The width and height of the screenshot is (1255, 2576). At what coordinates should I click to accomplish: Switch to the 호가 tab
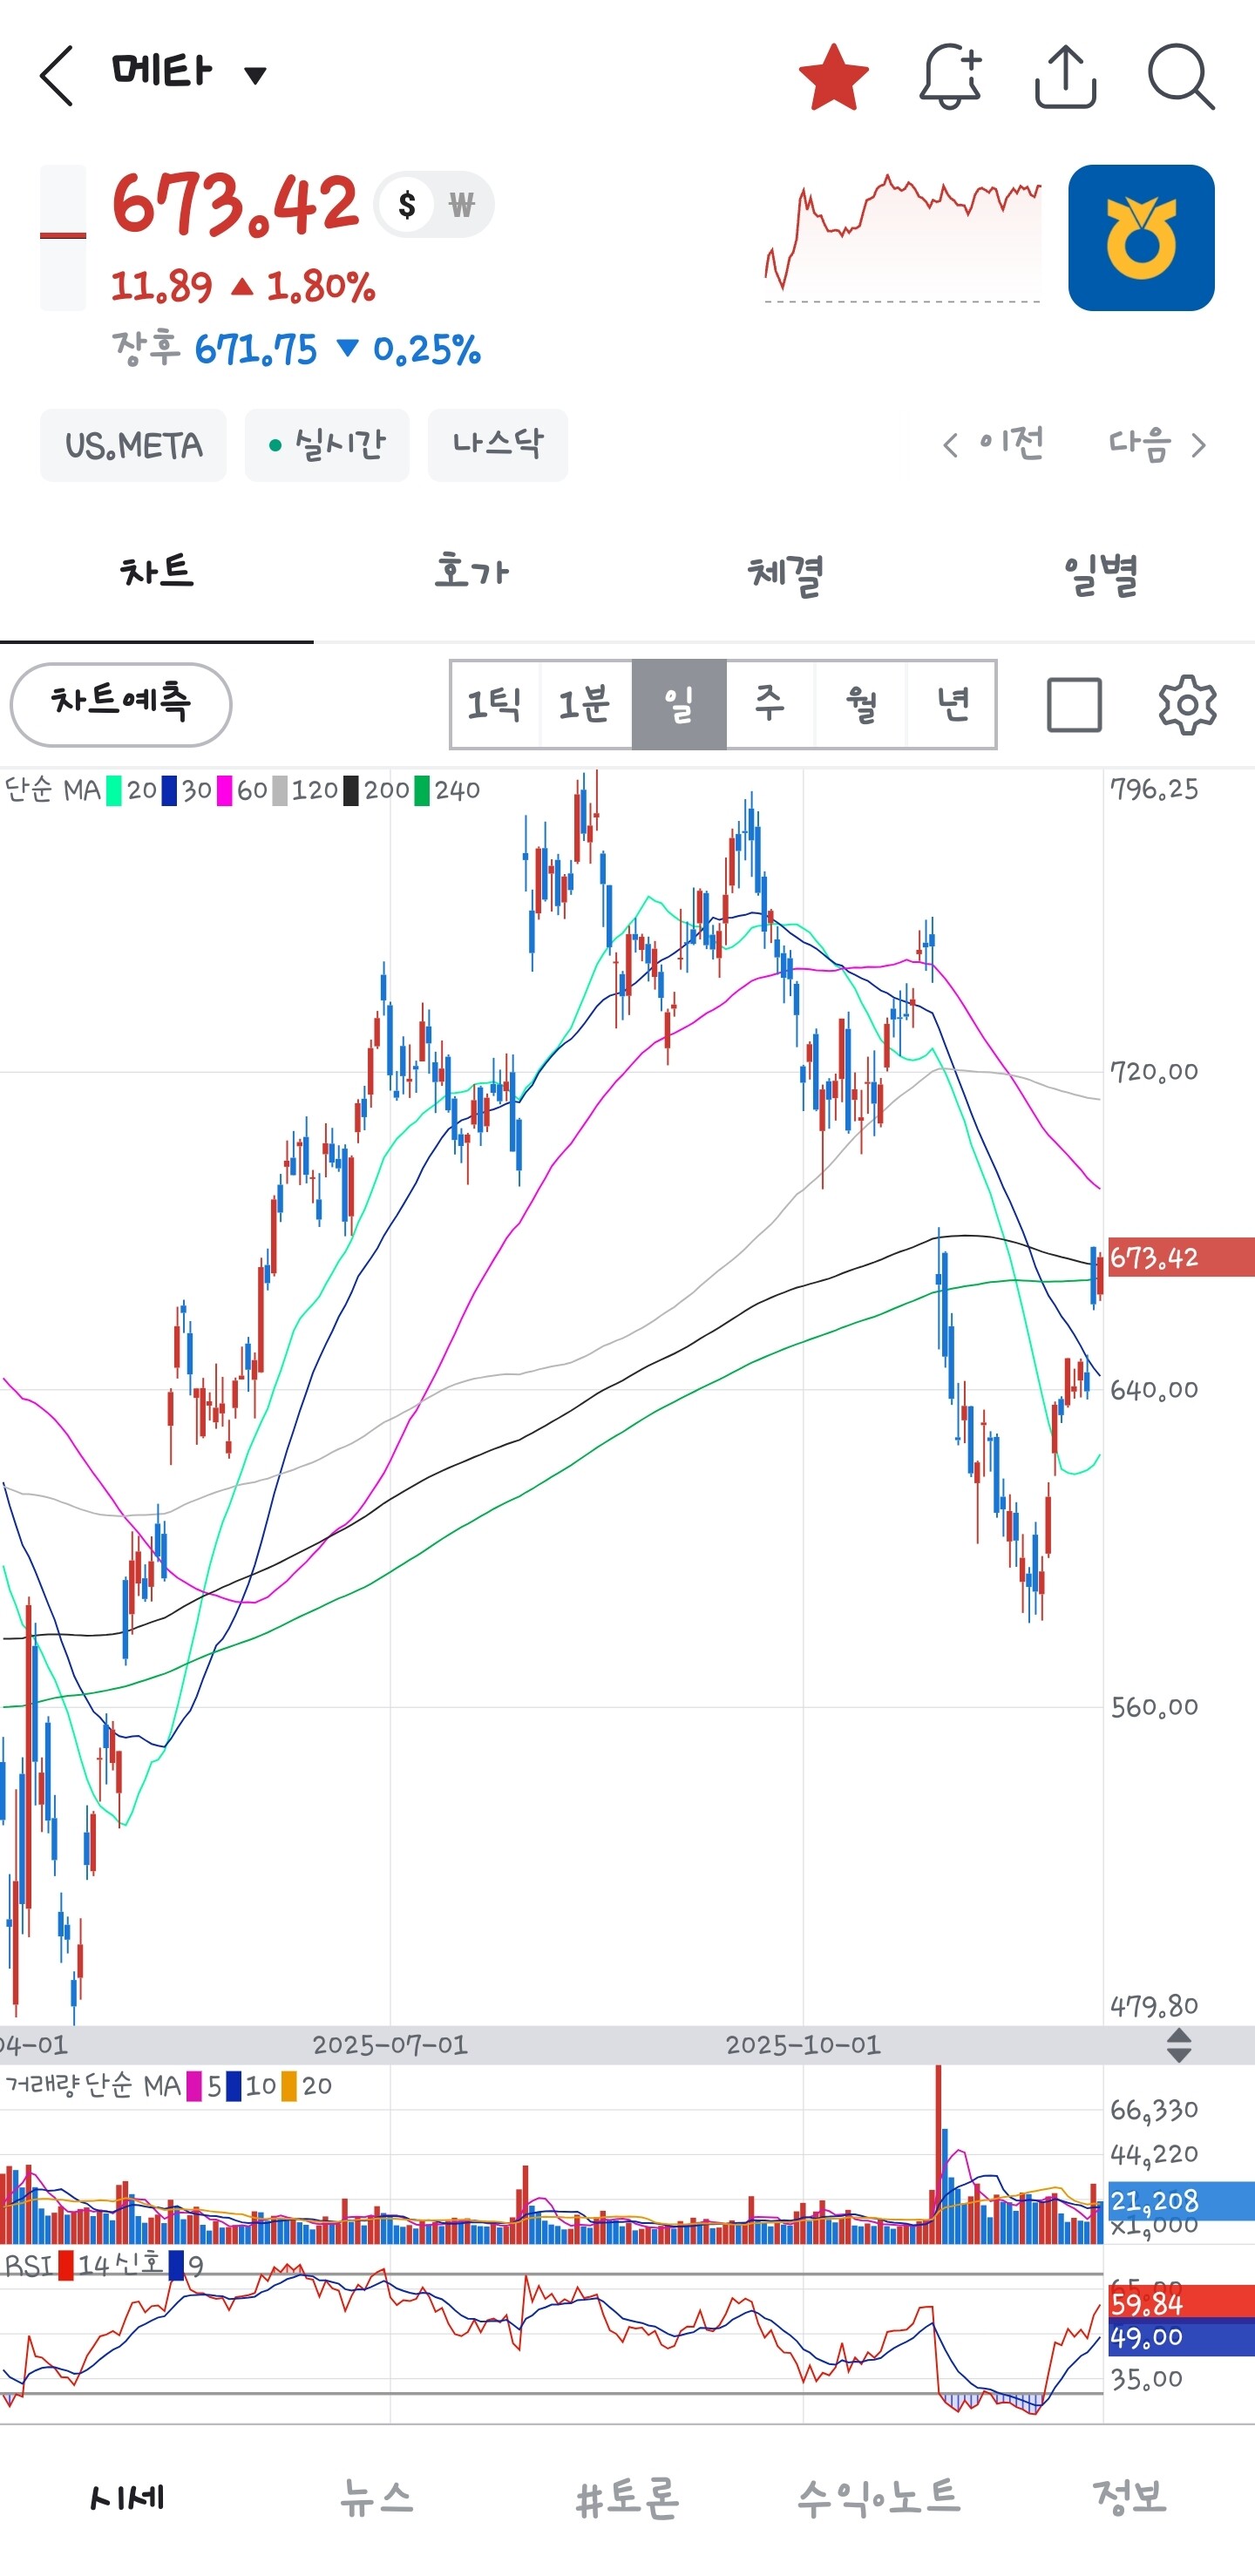tap(471, 573)
